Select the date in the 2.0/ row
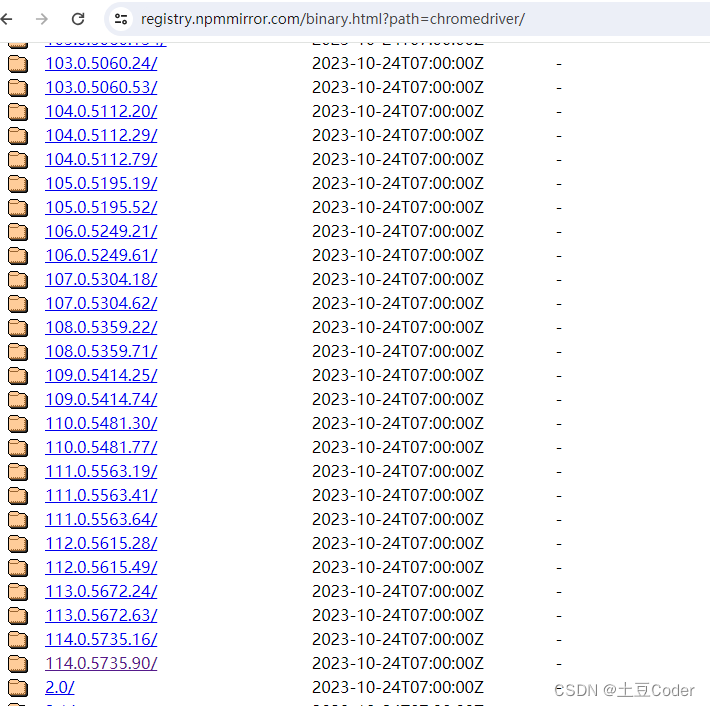 pyautogui.click(x=398, y=687)
